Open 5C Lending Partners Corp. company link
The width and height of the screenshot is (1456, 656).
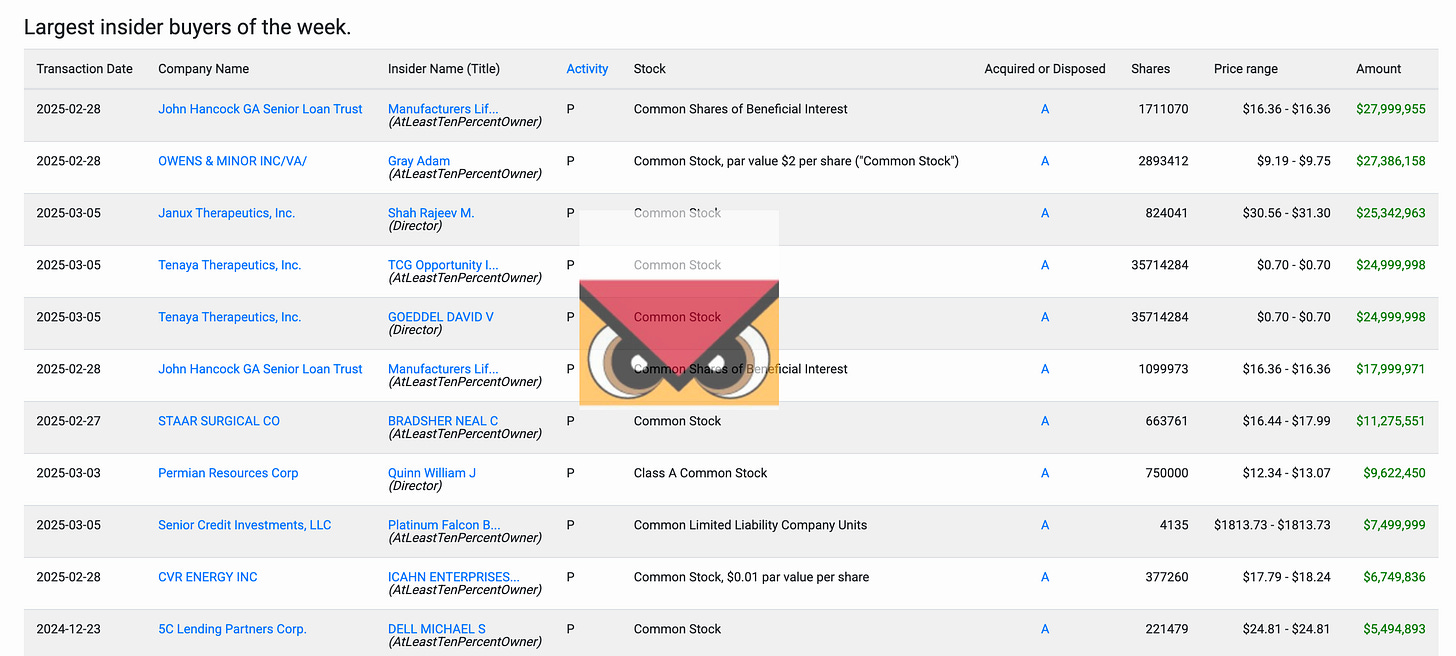232,629
